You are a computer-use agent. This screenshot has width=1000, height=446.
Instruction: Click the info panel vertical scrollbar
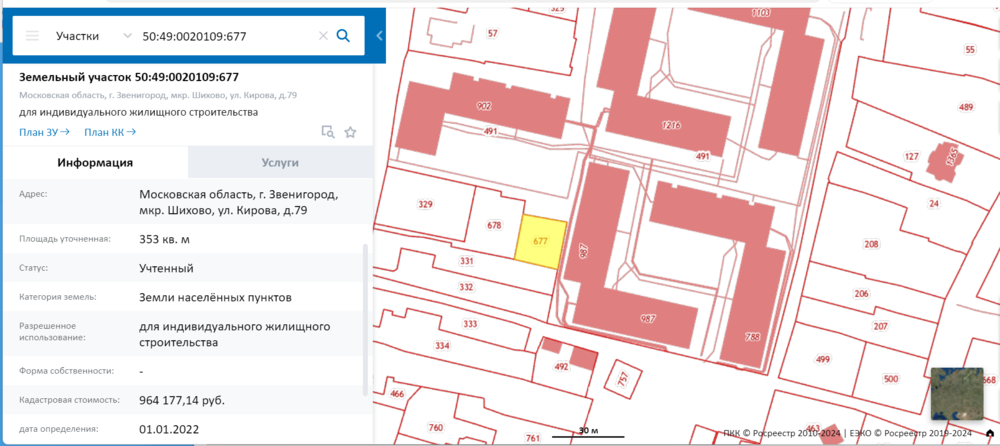click(365, 319)
